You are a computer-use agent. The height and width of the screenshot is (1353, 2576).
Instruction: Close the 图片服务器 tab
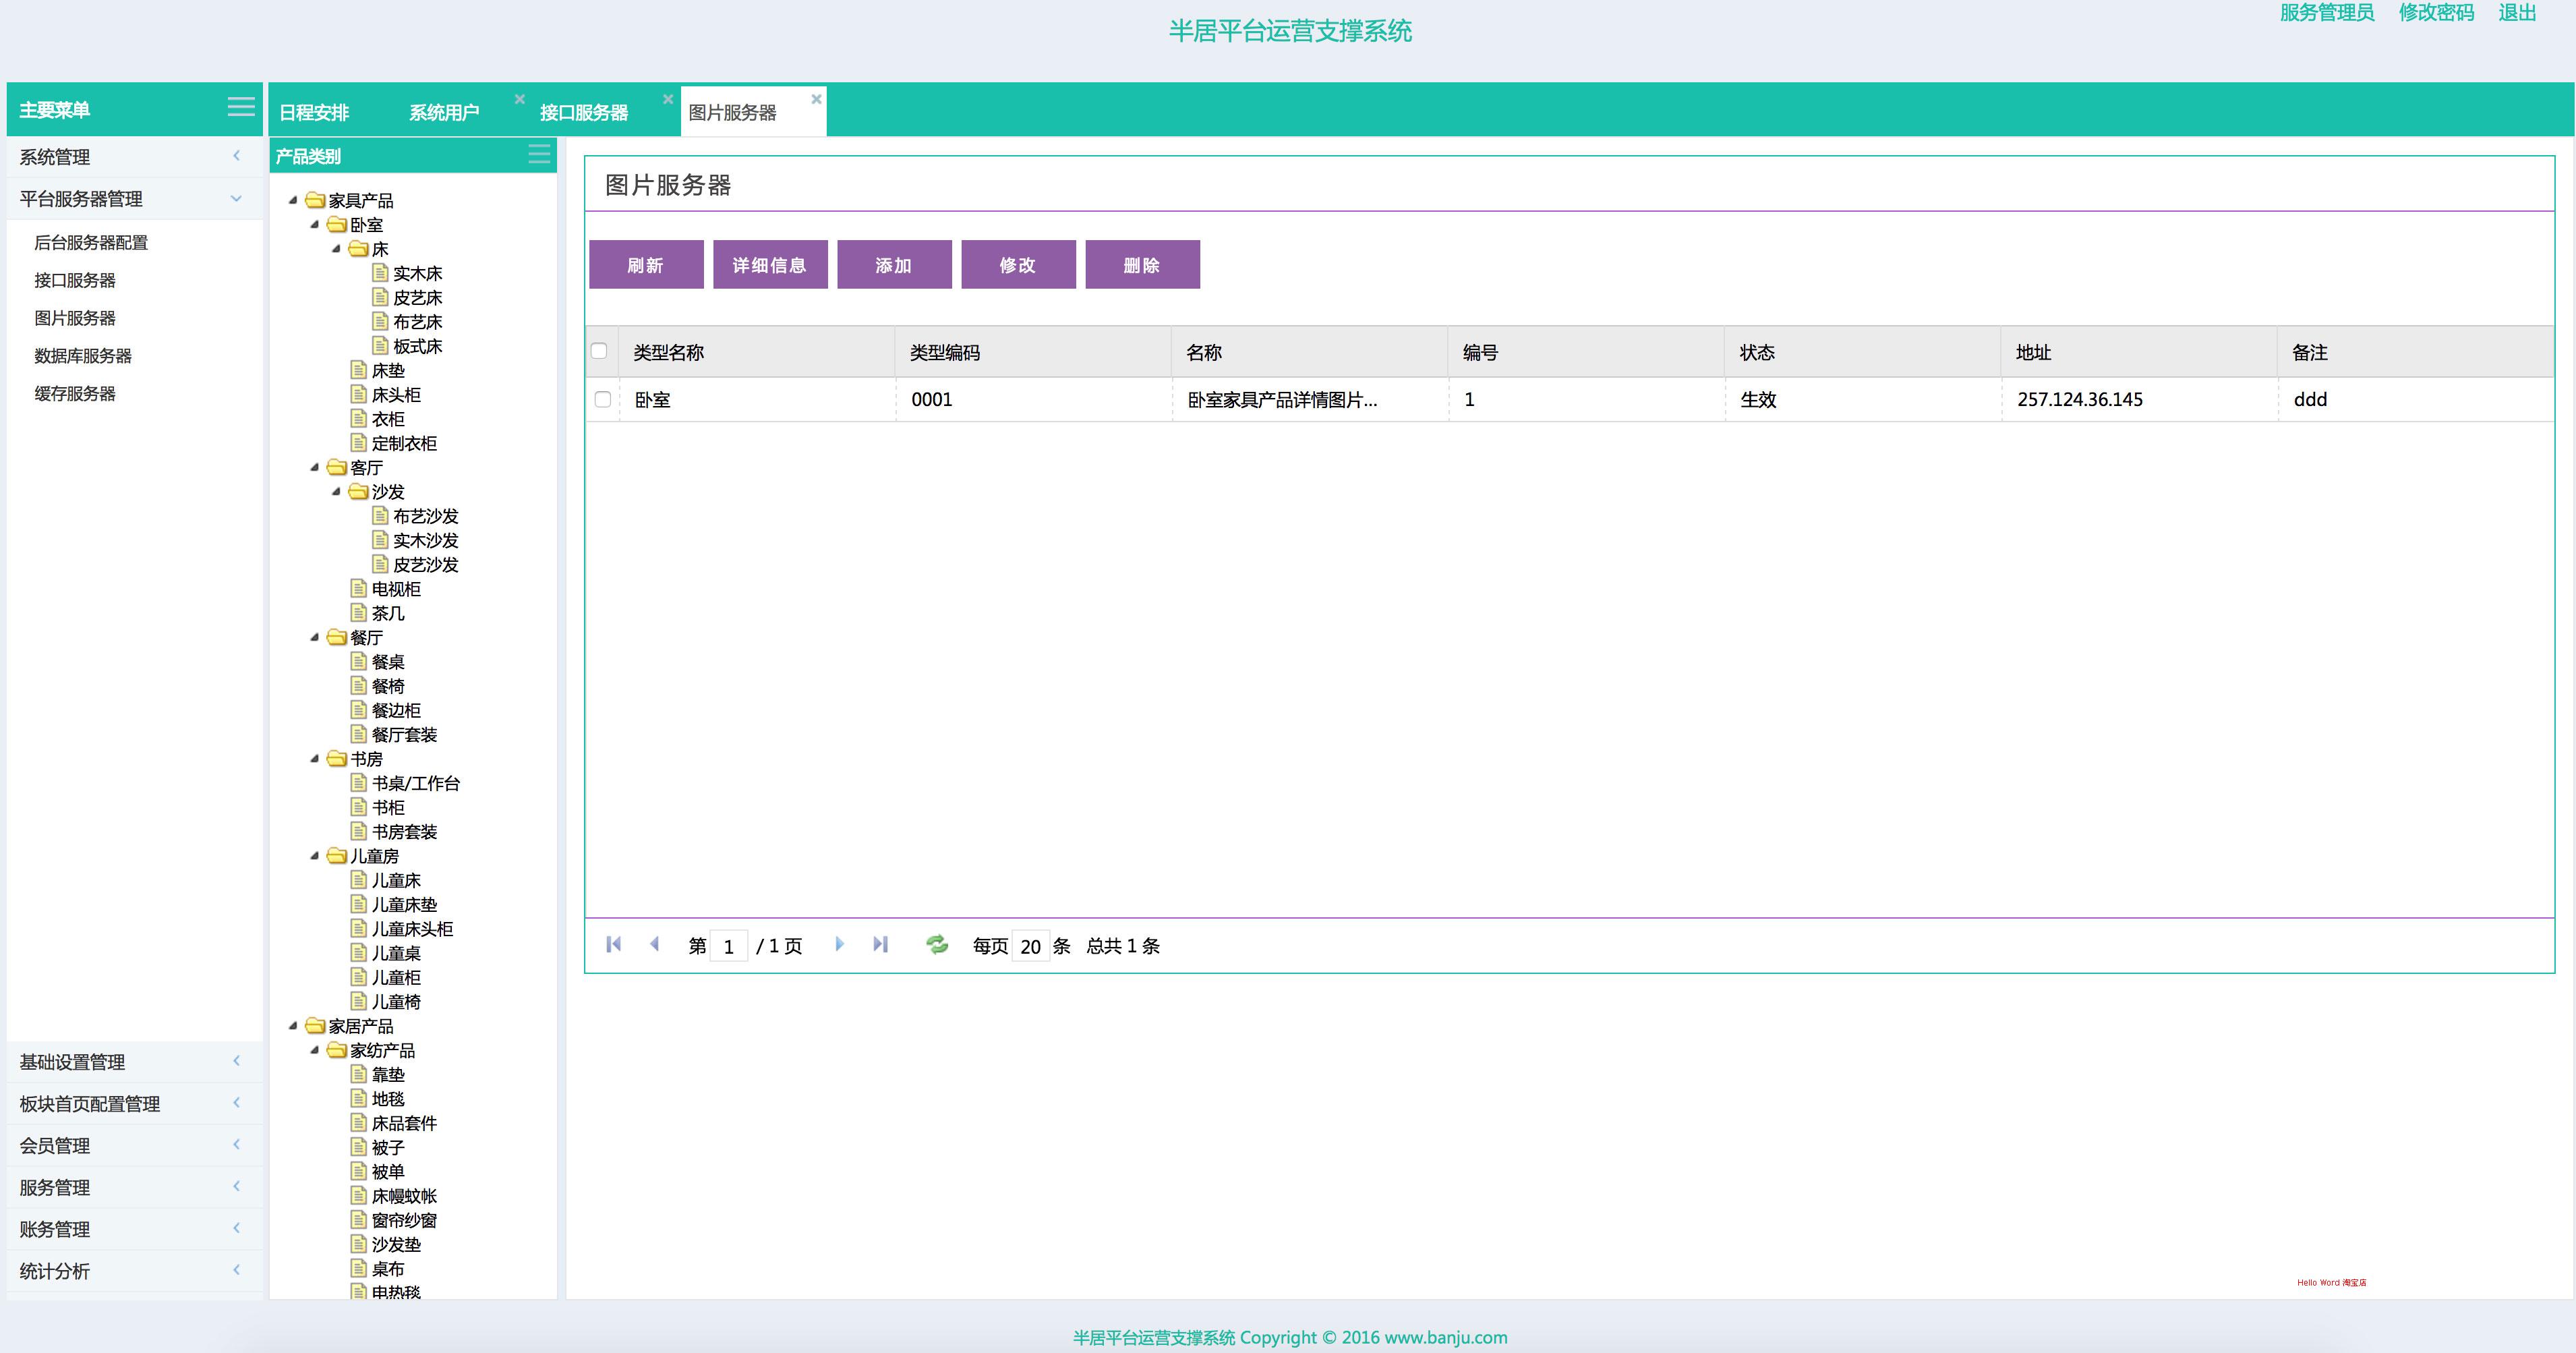point(816,99)
